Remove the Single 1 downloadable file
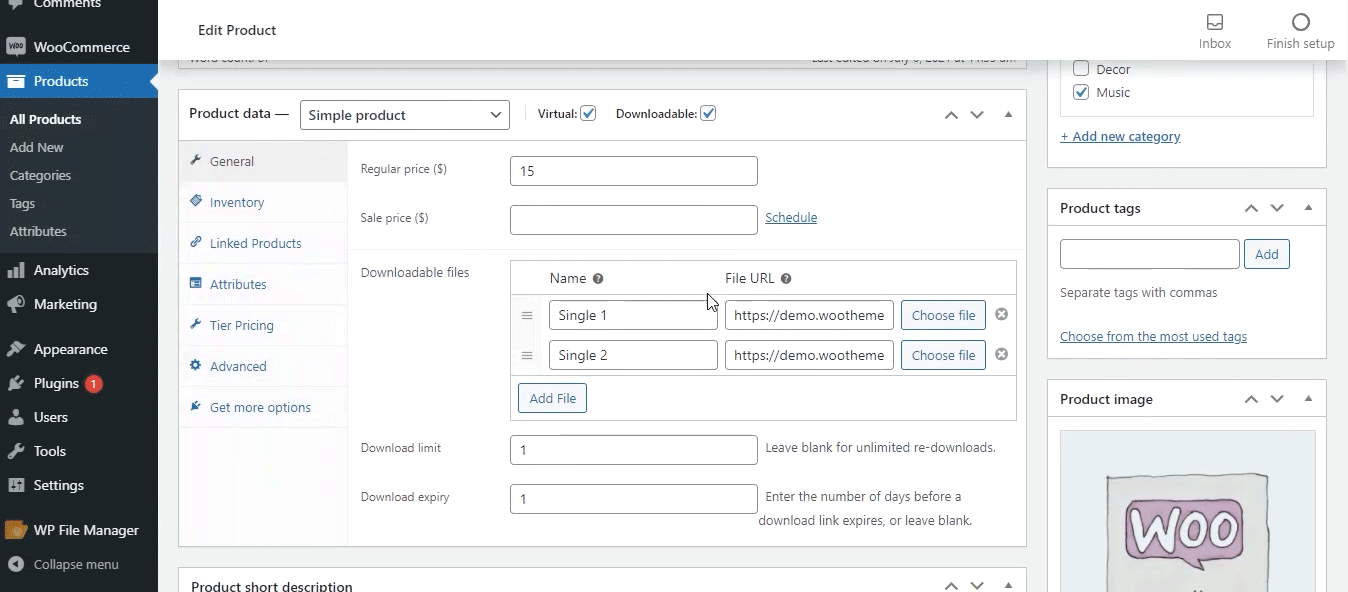Screen dimensions: 1348x592 pyautogui.click(x=1001, y=315)
